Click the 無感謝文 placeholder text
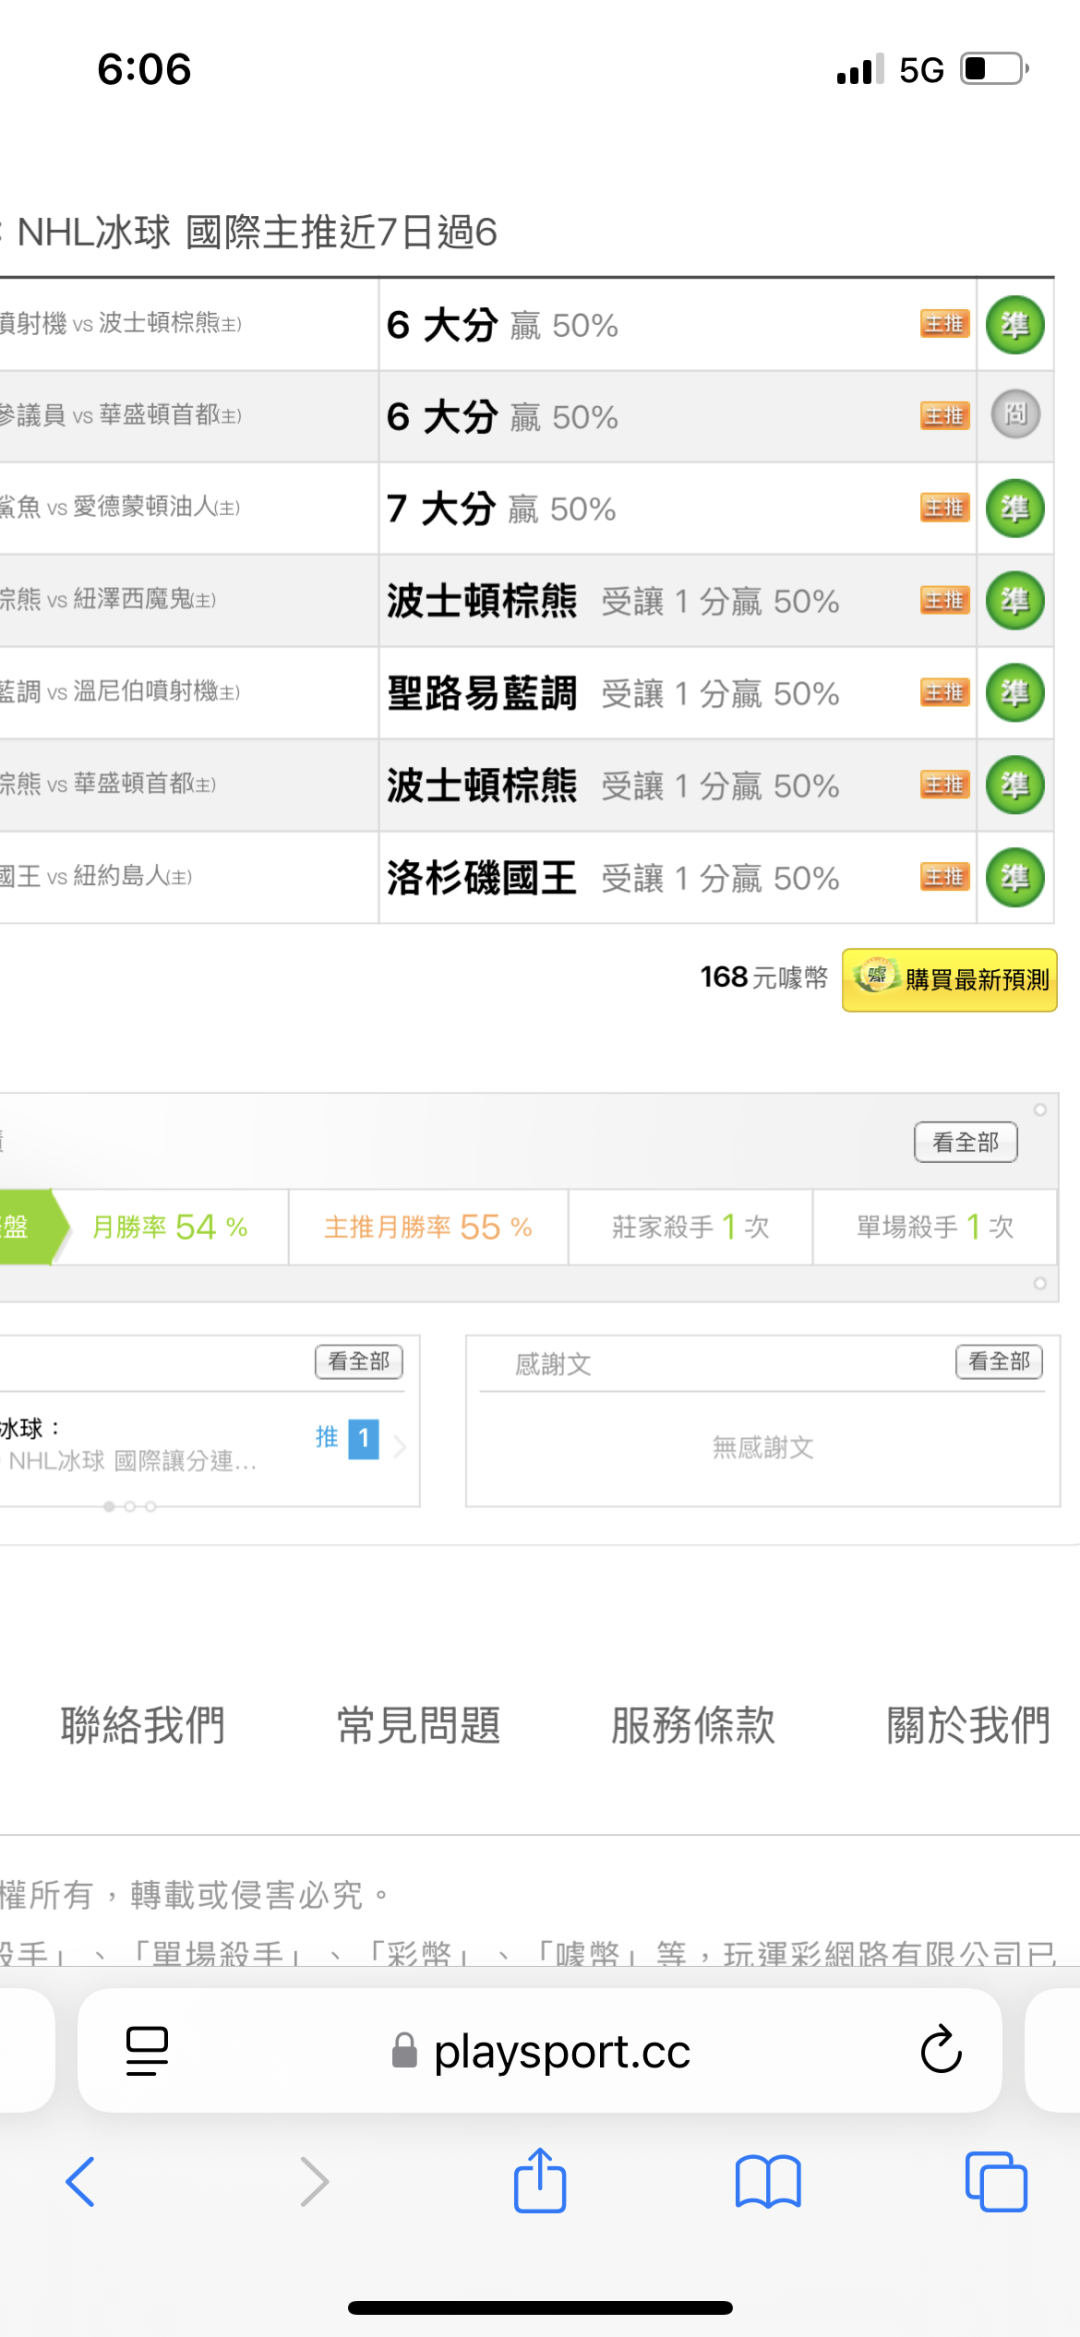1080x2337 pixels. click(x=763, y=1447)
